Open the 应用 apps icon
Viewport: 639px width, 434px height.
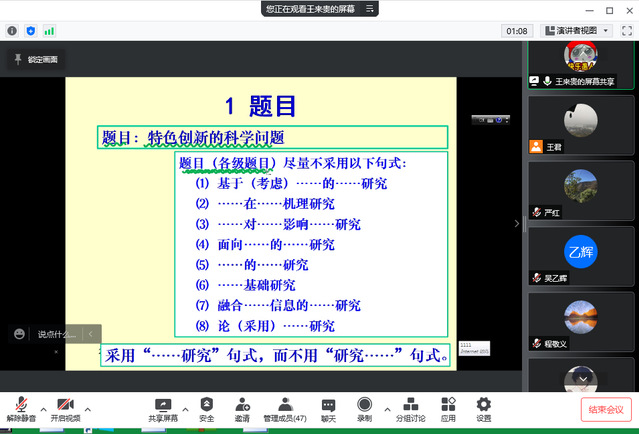coord(447,408)
